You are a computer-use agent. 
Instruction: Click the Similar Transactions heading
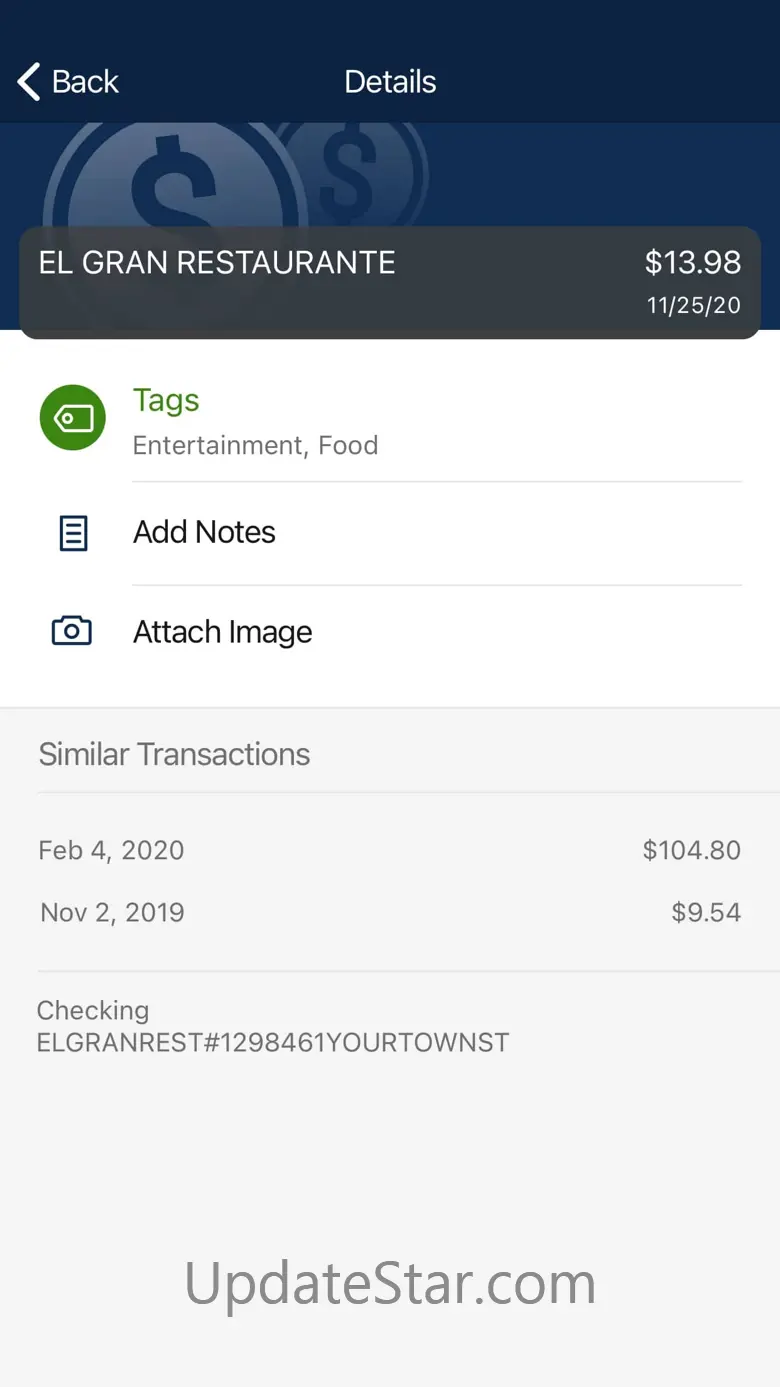(174, 754)
